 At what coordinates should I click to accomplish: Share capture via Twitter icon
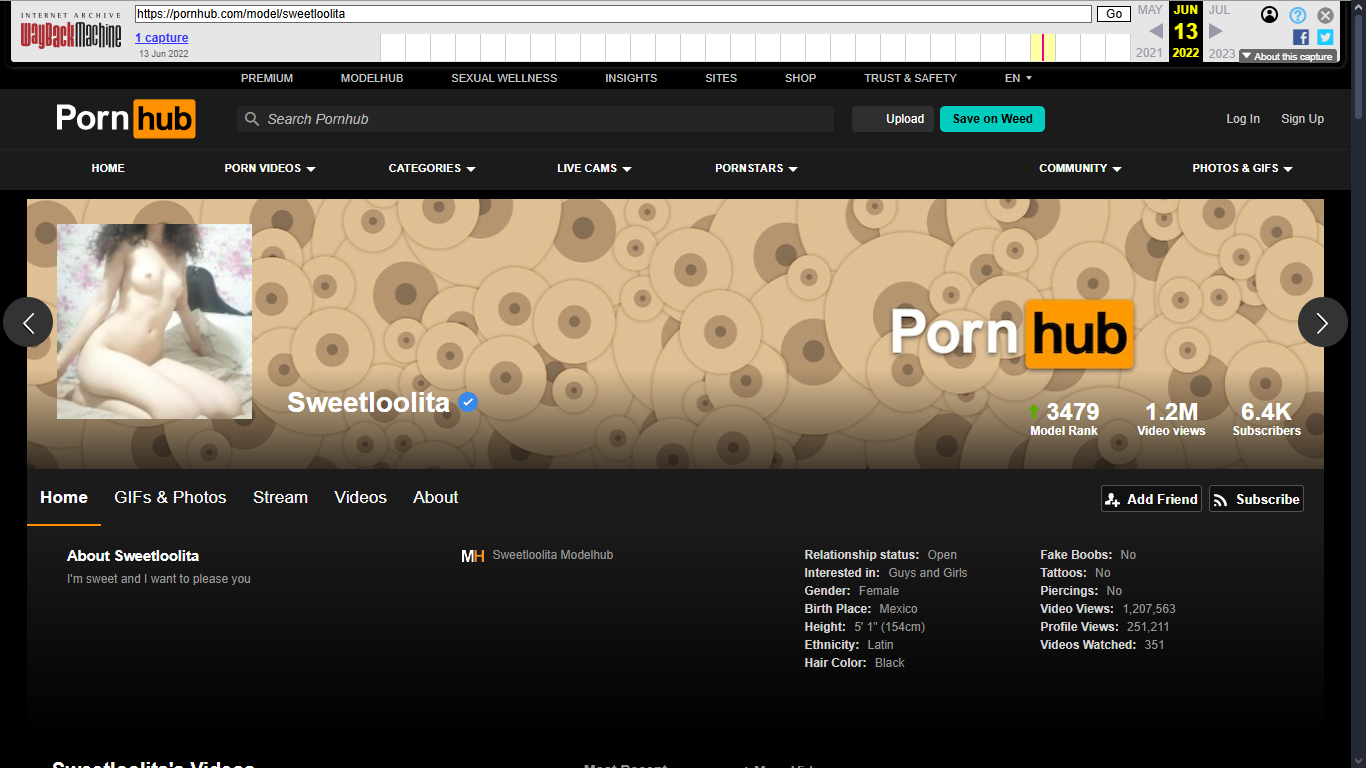[1325, 37]
